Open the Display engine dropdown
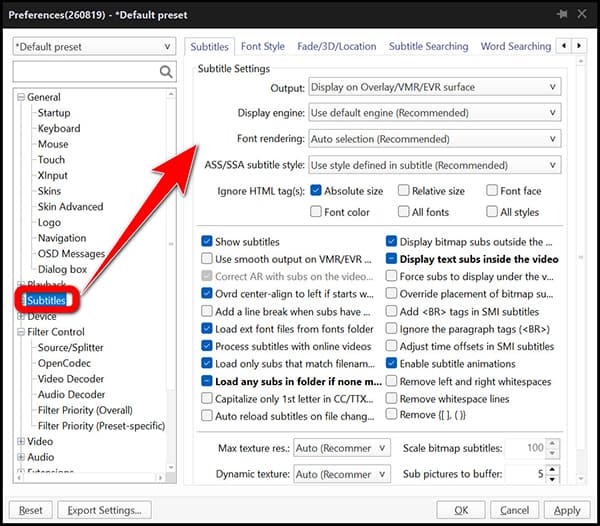The image size is (600, 526). click(x=434, y=113)
